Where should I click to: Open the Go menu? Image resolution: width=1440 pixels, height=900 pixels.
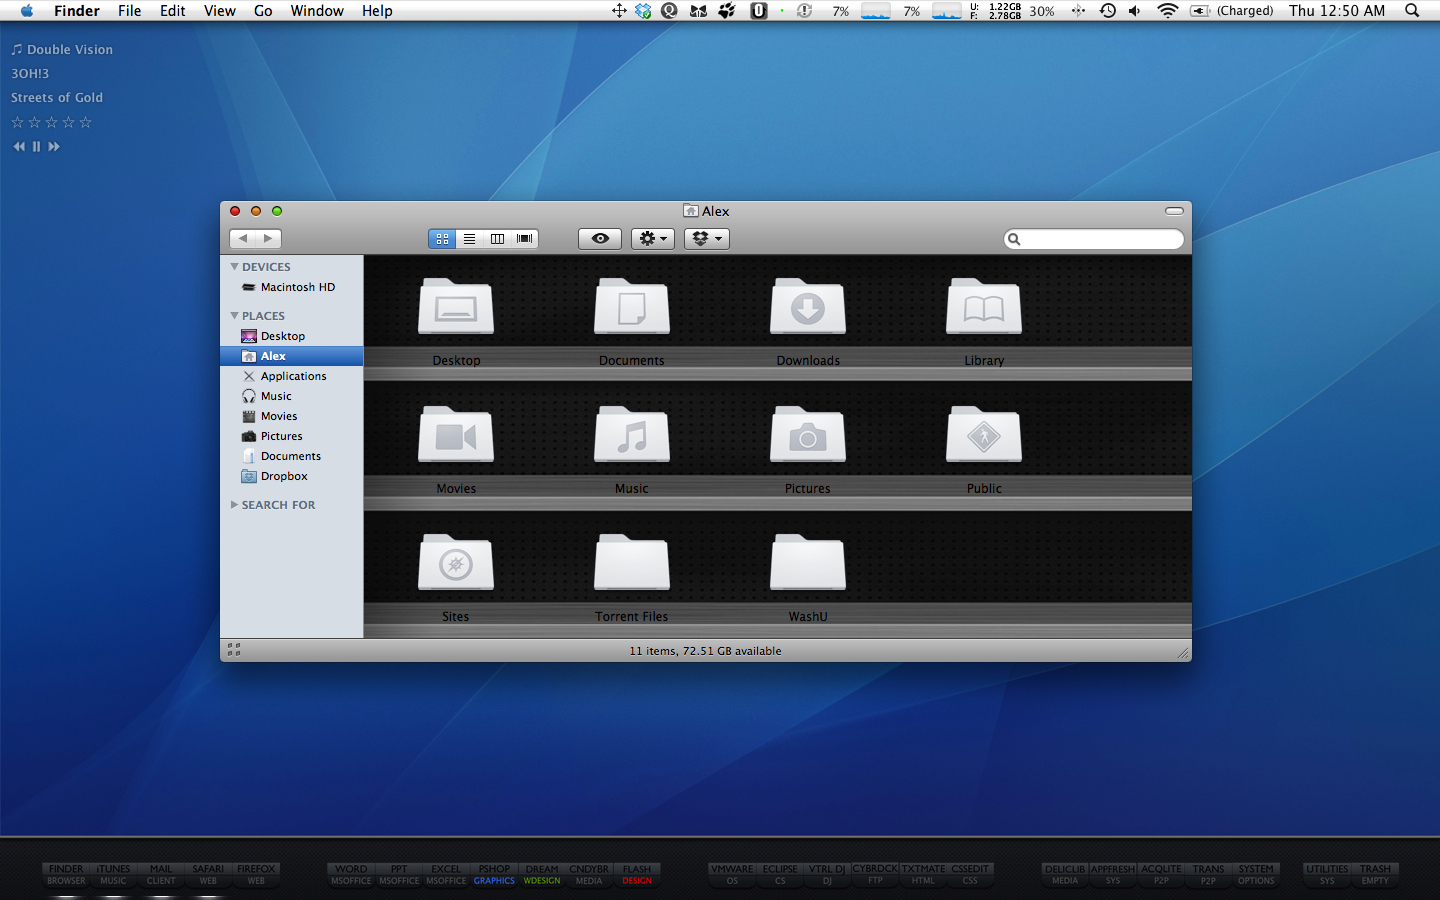tap(263, 11)
